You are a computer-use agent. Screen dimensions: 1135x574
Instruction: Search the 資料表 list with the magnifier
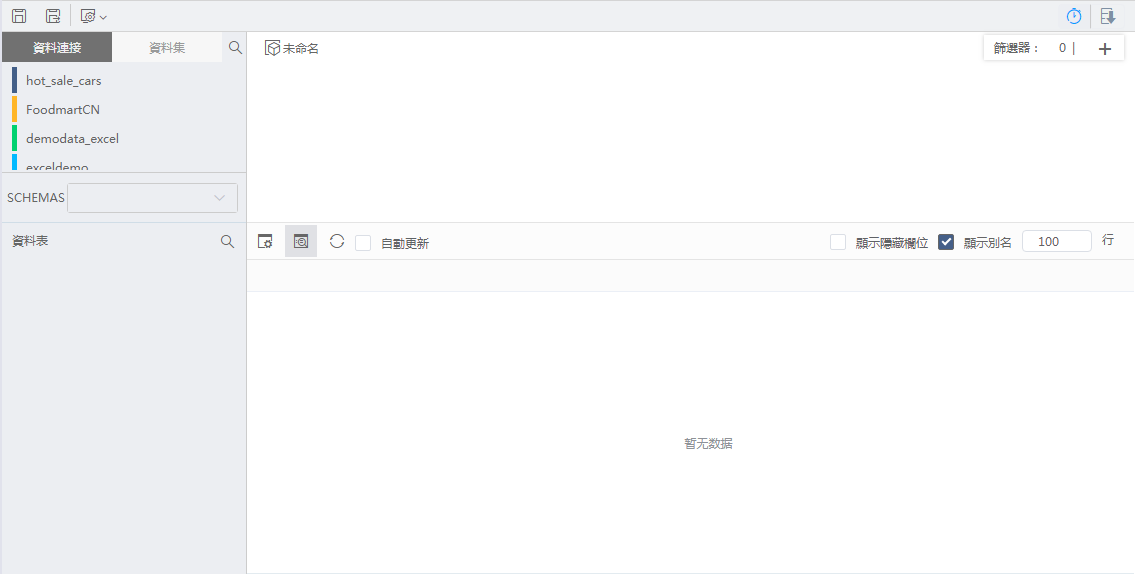coord(228,241)
